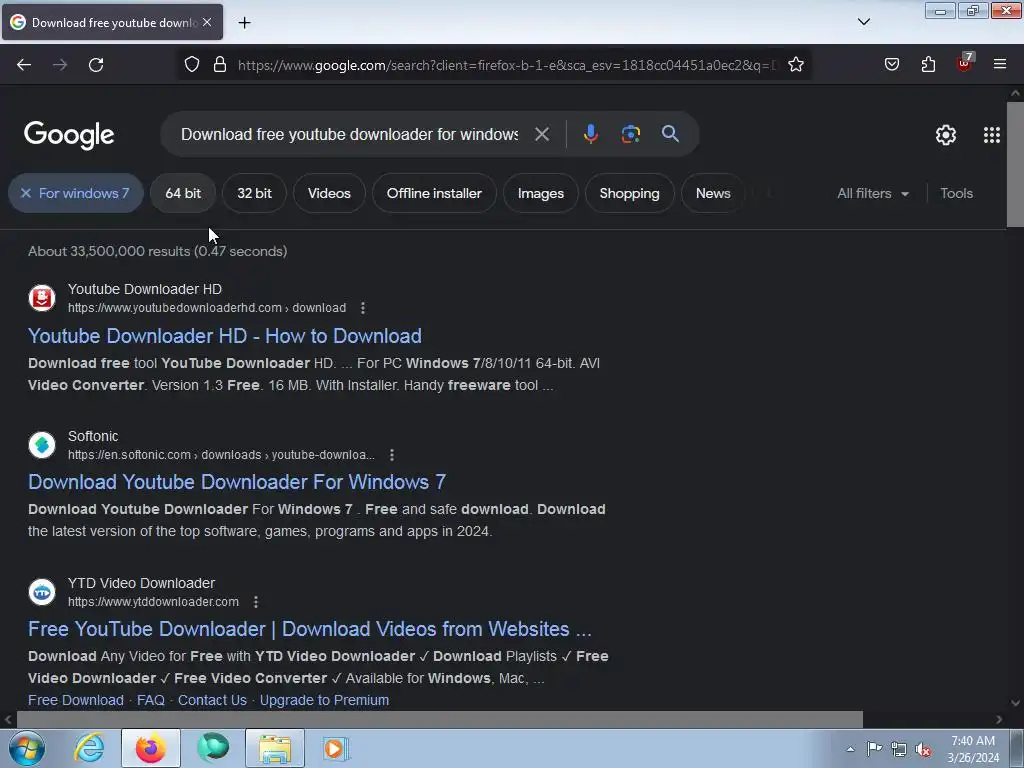Switch to the Shopping results tab
The height and width of the screenshot is (768, 1024).
630,193
